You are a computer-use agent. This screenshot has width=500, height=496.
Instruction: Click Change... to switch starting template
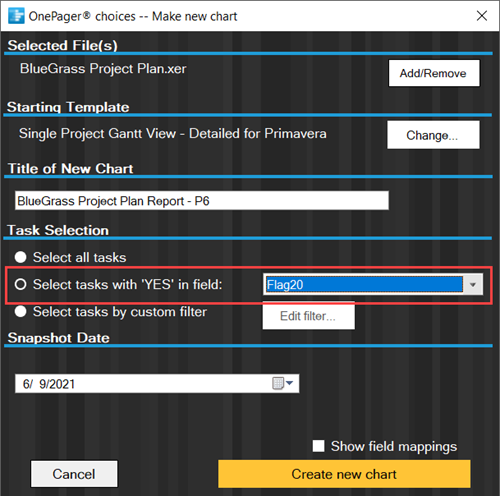pos(433,135)
